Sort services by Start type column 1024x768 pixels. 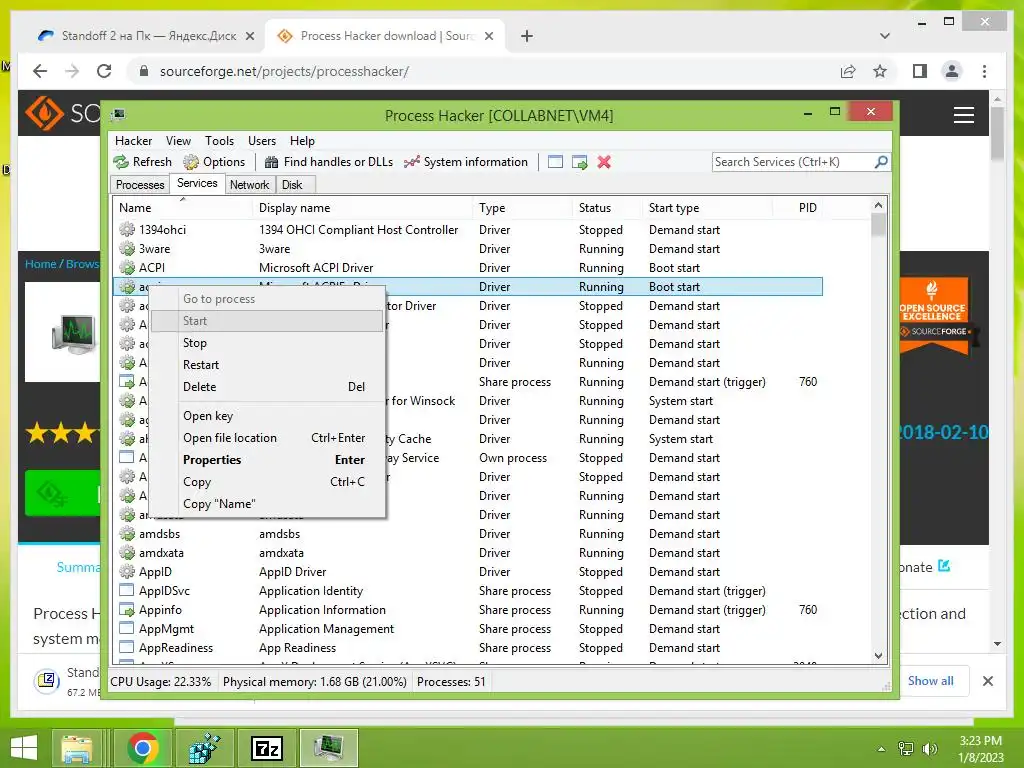[x=707, y=208]
